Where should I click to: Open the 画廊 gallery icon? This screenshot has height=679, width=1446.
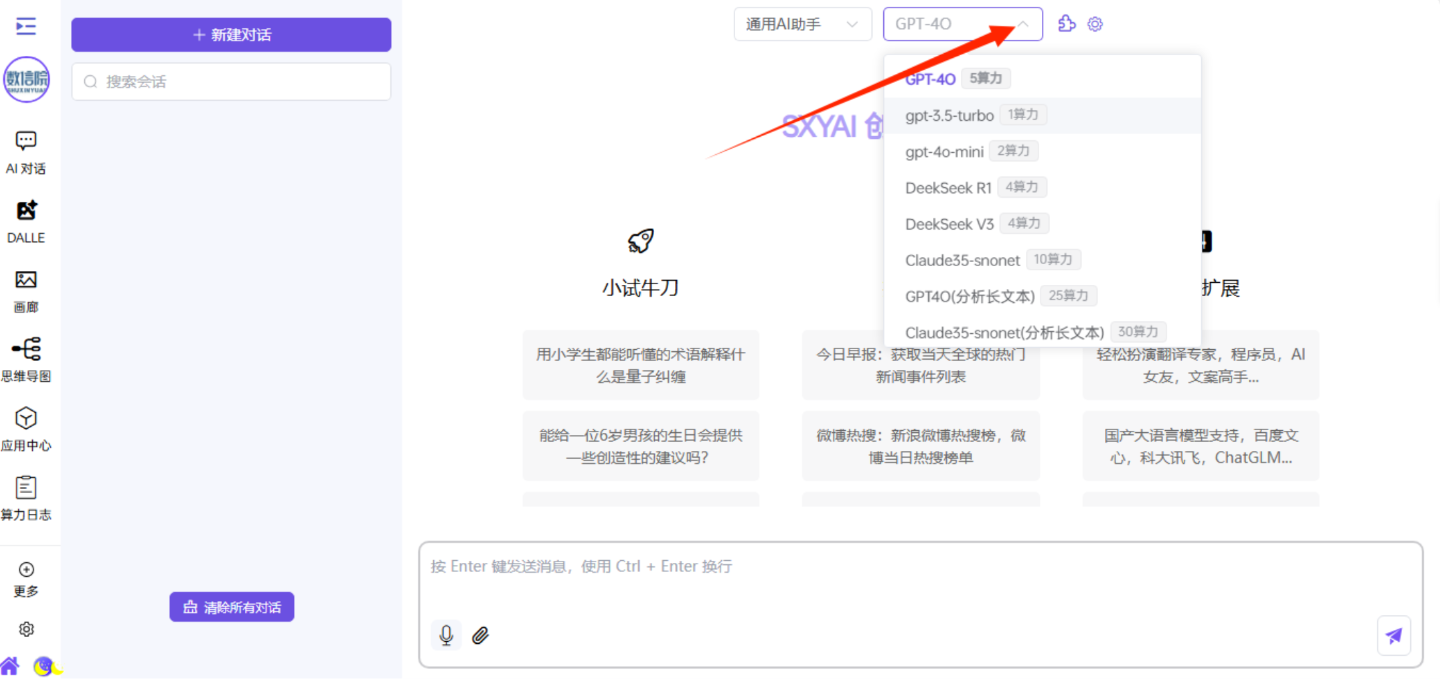pyautogui.click(x=26, y=281)
